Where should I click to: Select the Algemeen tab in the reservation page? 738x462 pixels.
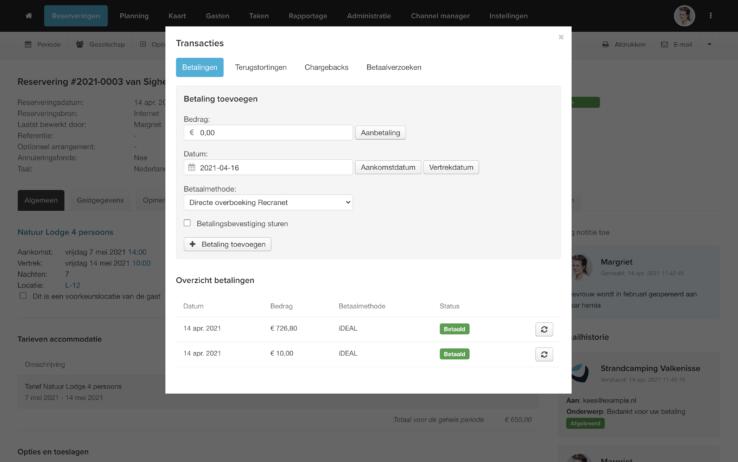click(x=41, y=200)
